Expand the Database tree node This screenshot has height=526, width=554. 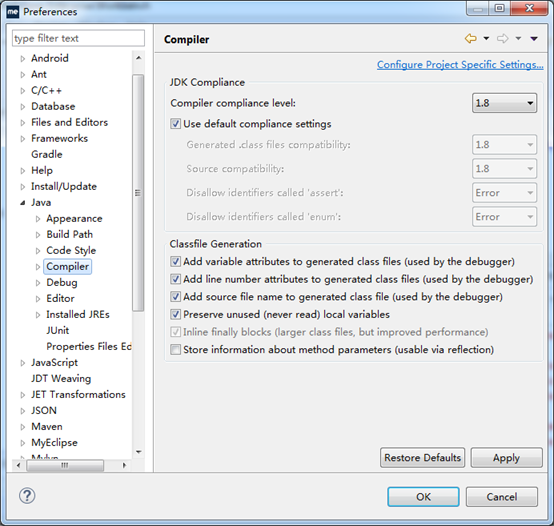23,107
